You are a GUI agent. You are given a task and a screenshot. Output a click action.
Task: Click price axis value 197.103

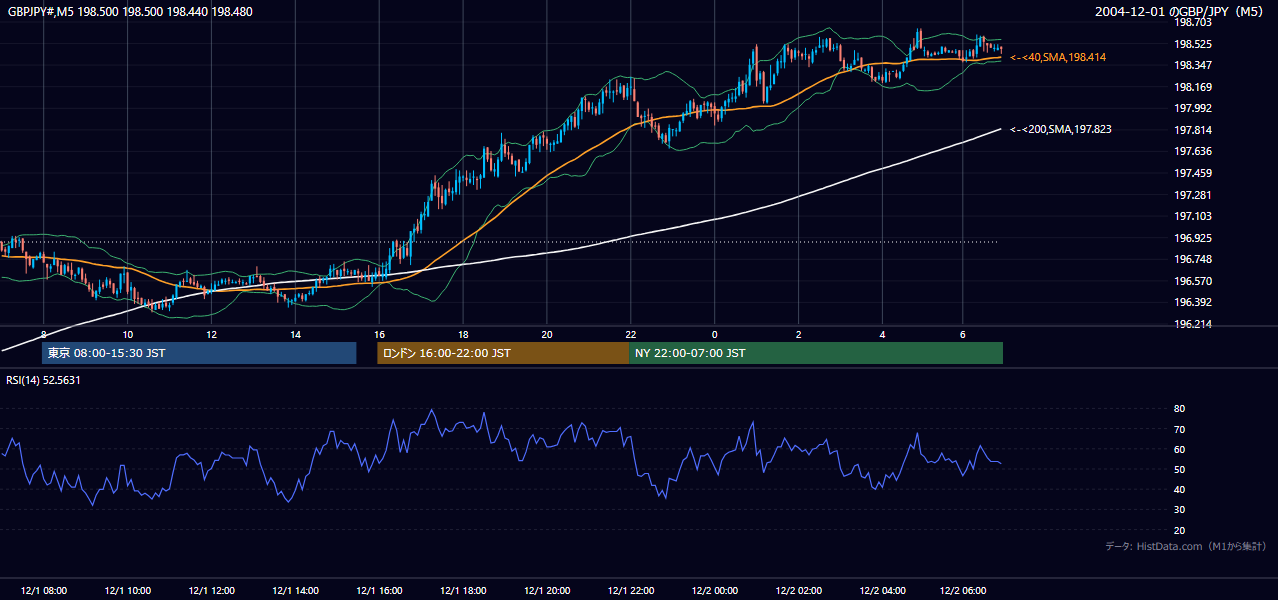point(1193,216)
